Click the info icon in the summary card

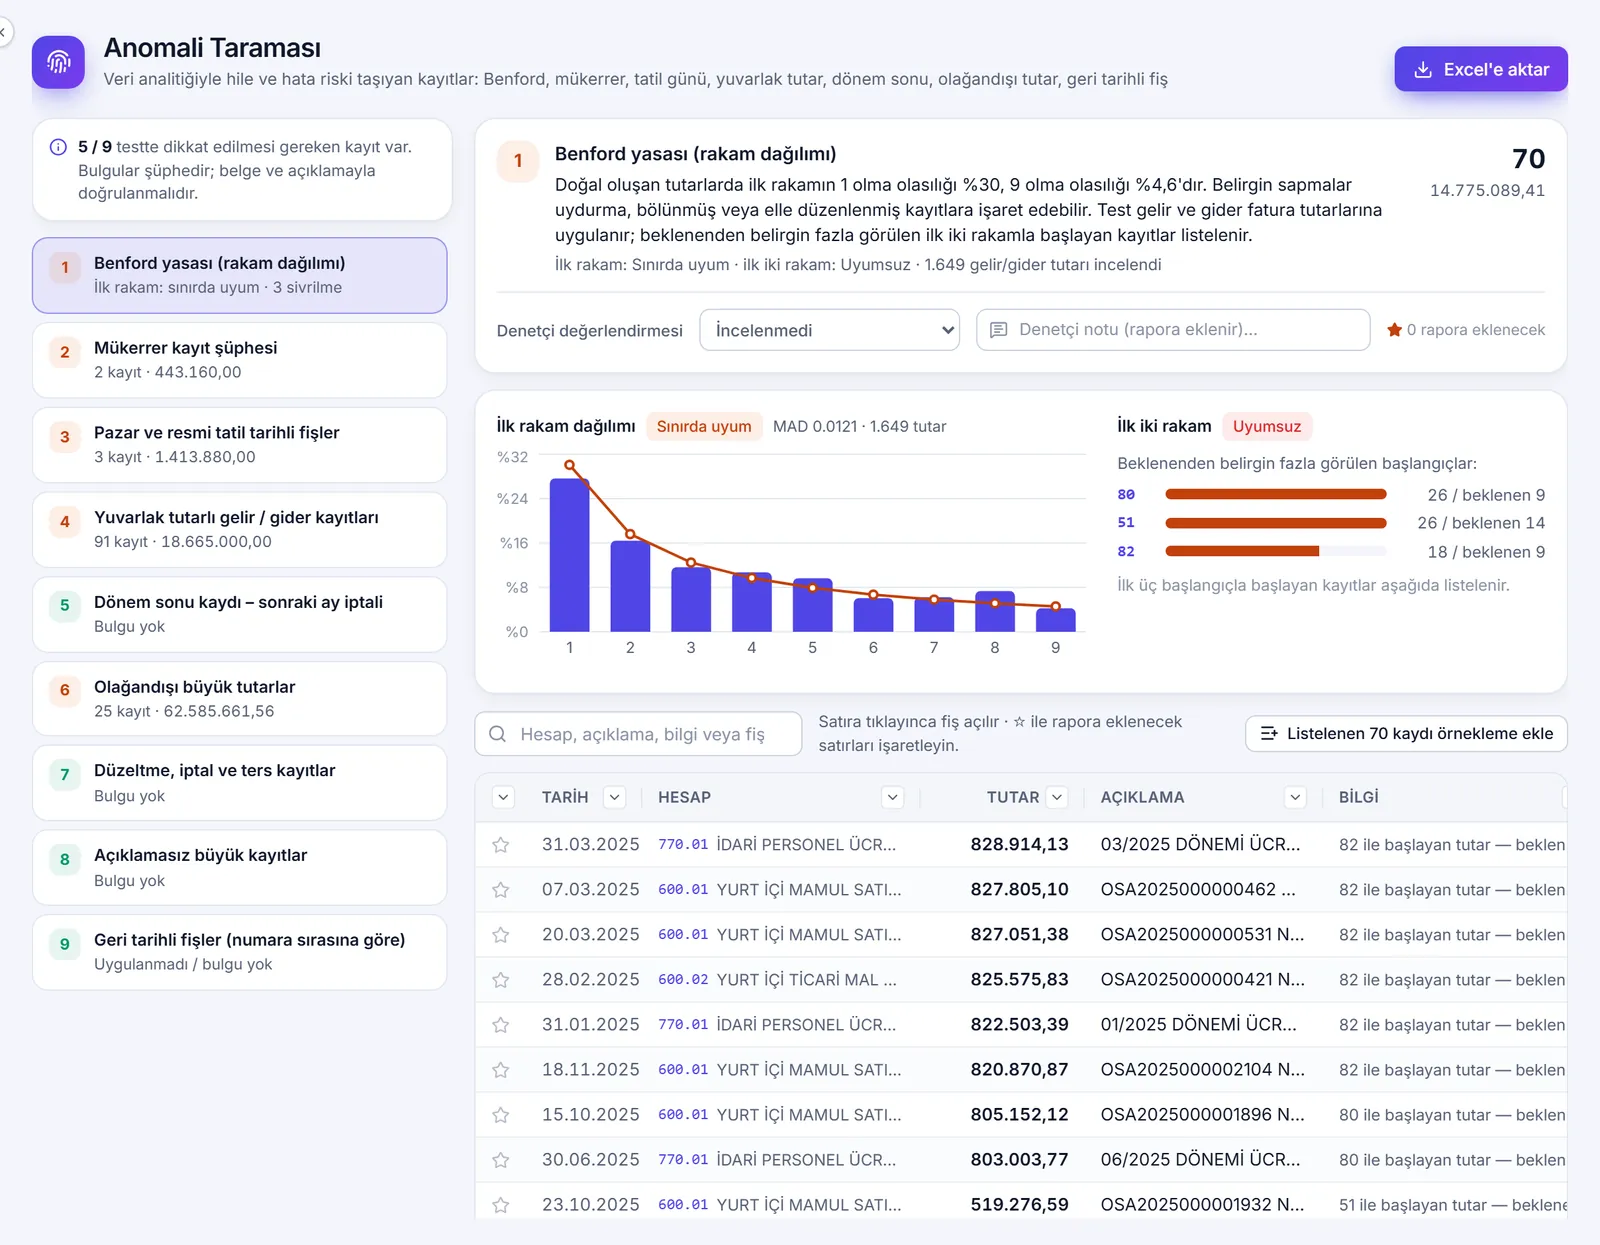pos(58,147)
